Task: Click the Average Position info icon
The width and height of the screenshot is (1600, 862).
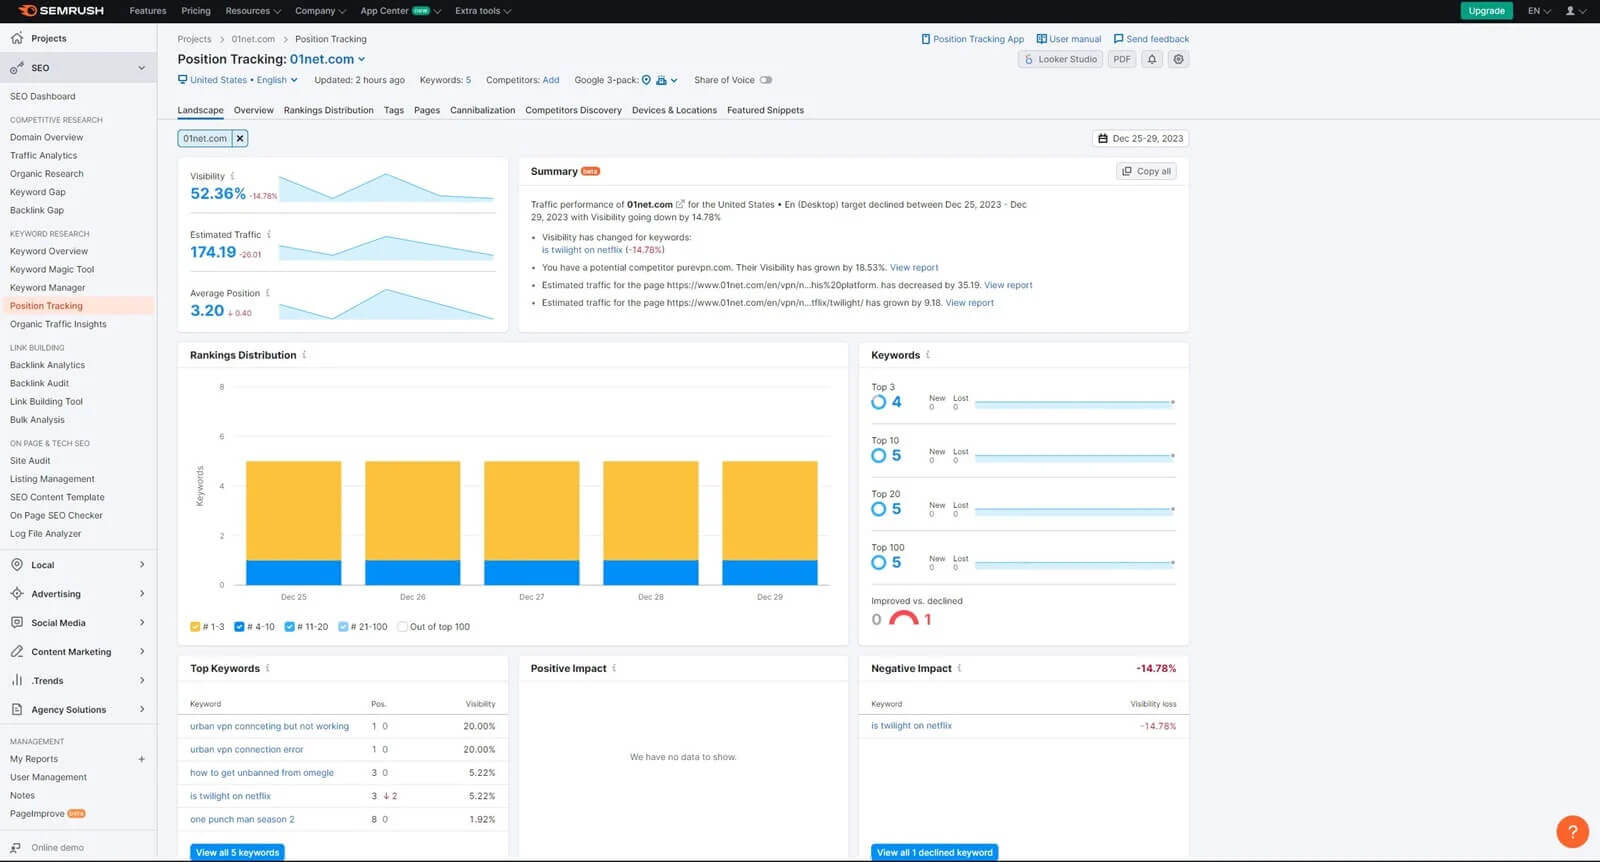Action: pyautogui.click(x=268, y=293)
